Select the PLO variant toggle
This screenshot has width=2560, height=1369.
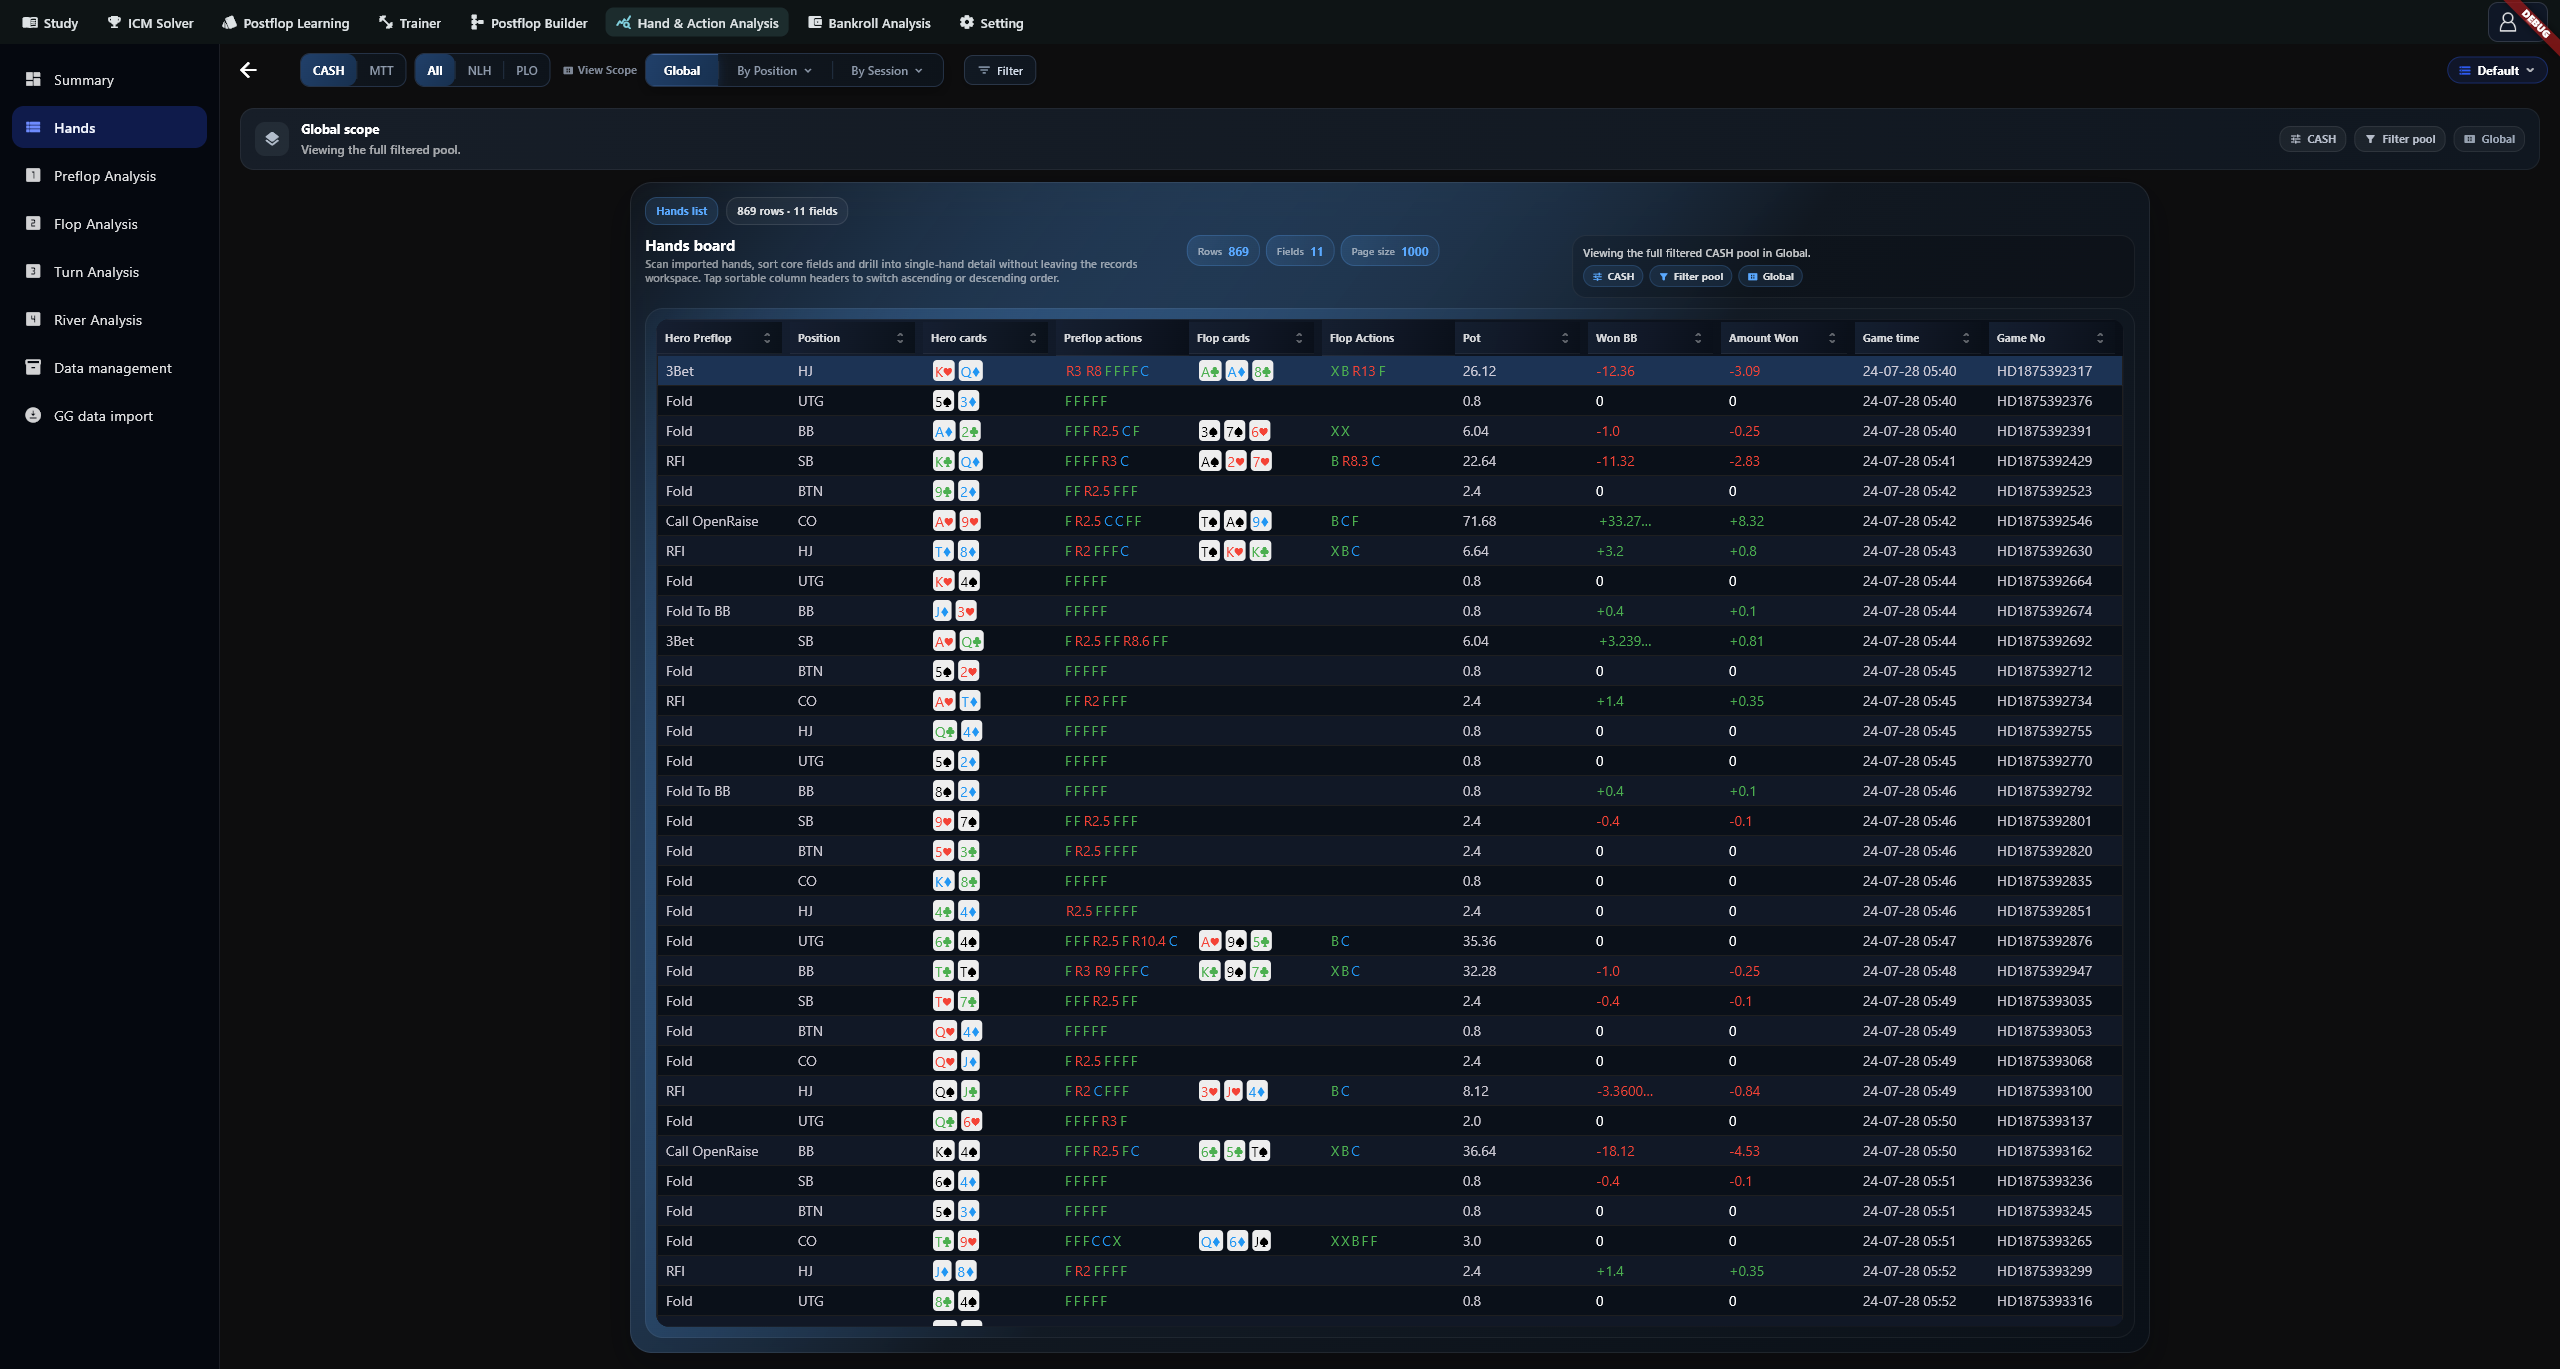click(x=526, y=70)
